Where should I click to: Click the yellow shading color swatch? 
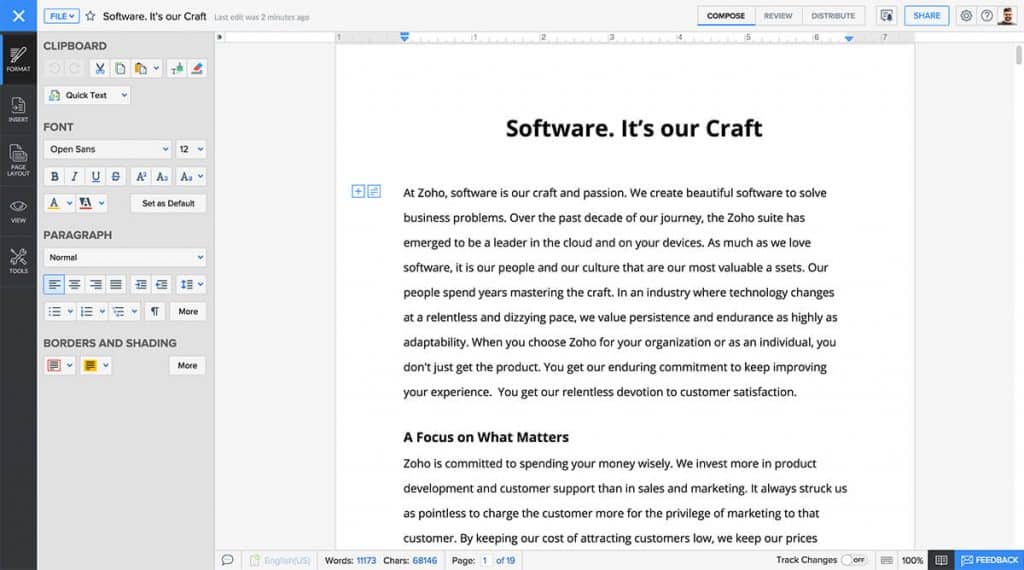tap(90, 366)
